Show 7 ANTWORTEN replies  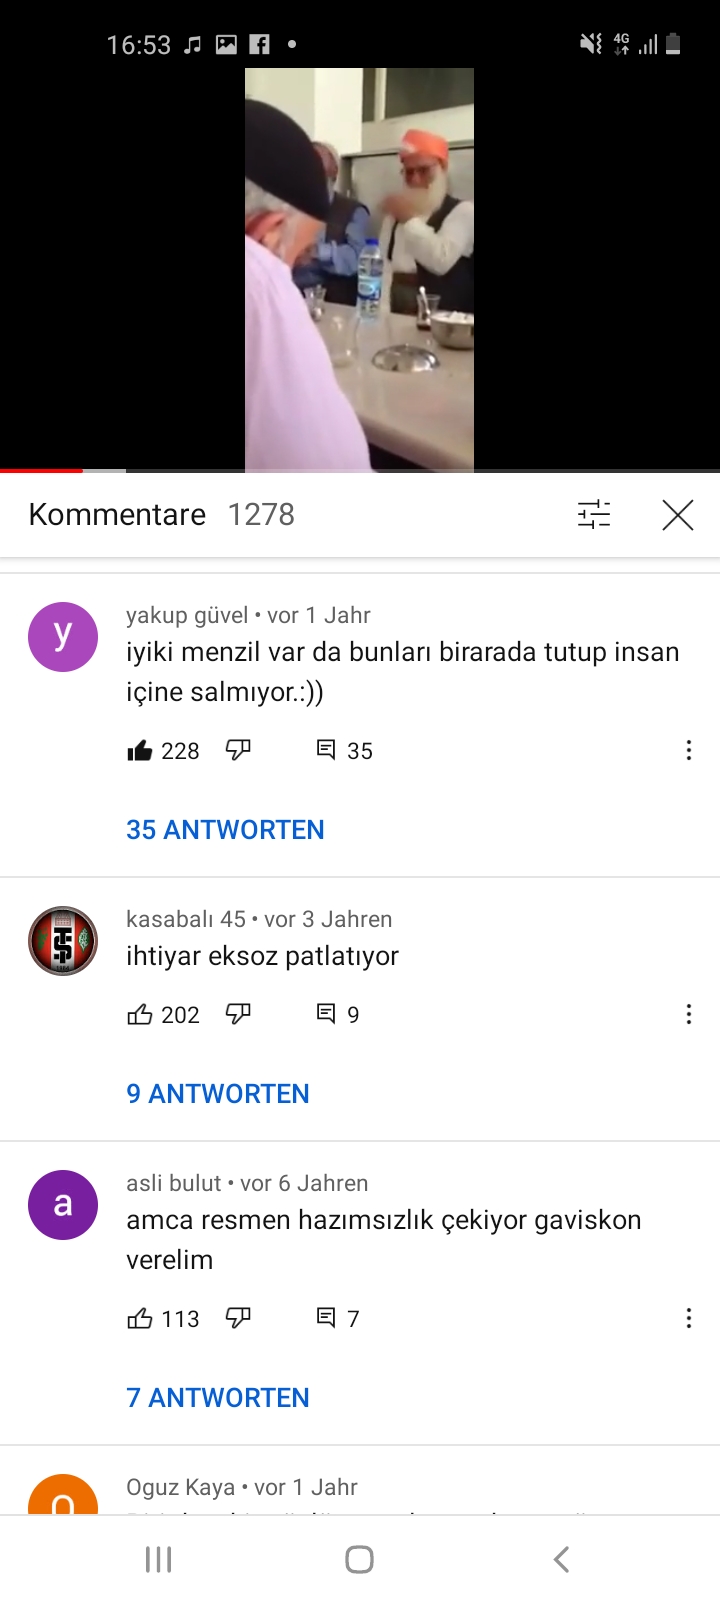pos(218,1398)
